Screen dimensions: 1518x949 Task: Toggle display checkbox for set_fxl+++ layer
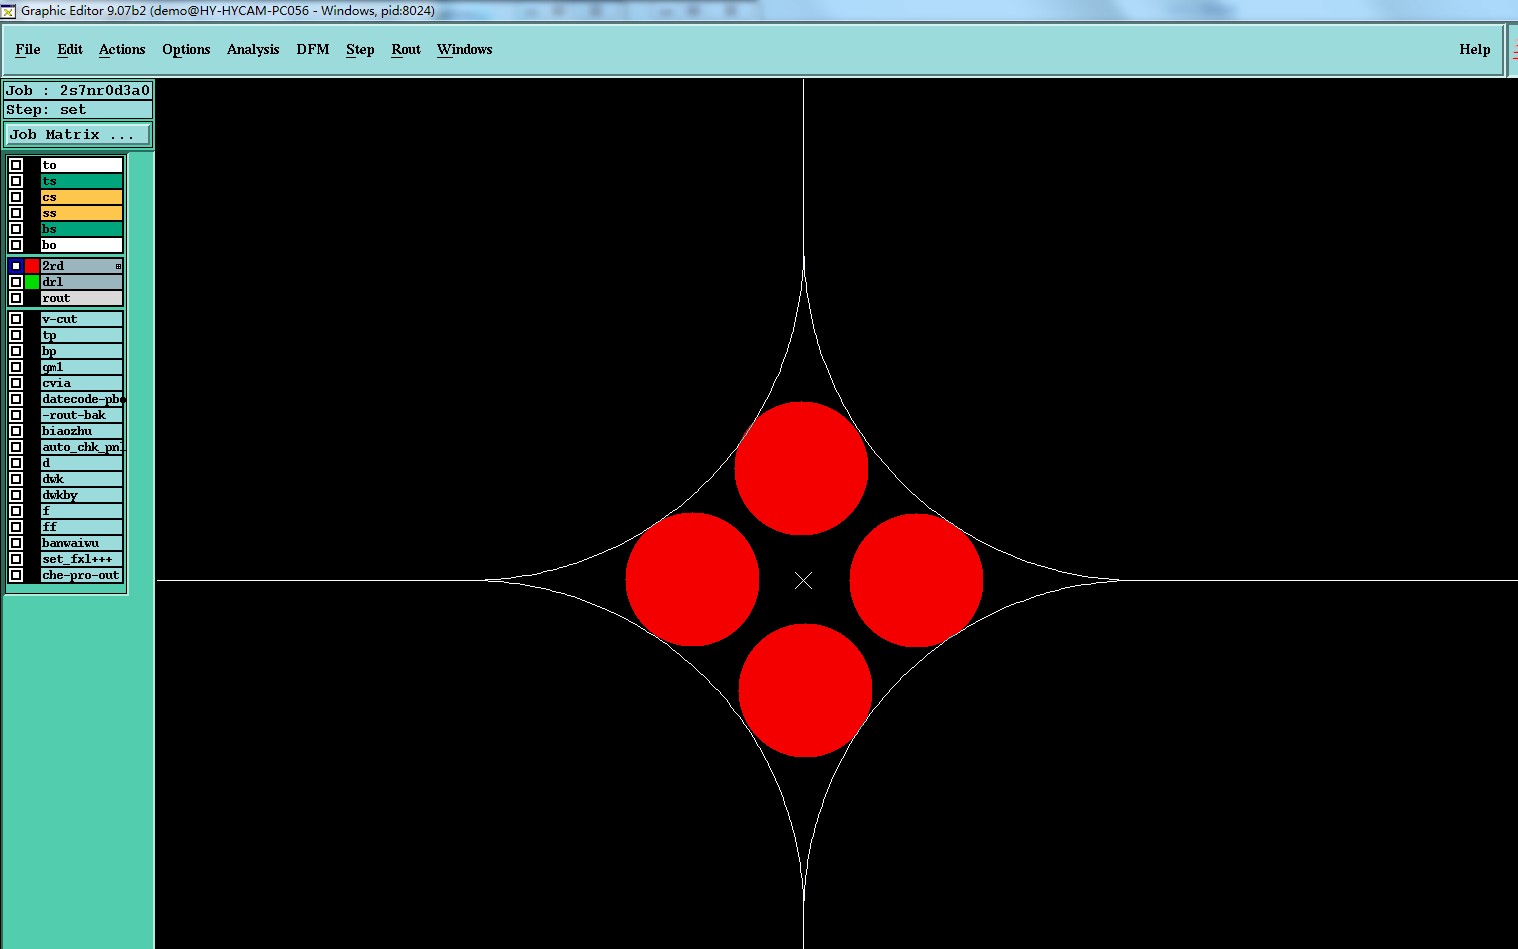point(16,559)
